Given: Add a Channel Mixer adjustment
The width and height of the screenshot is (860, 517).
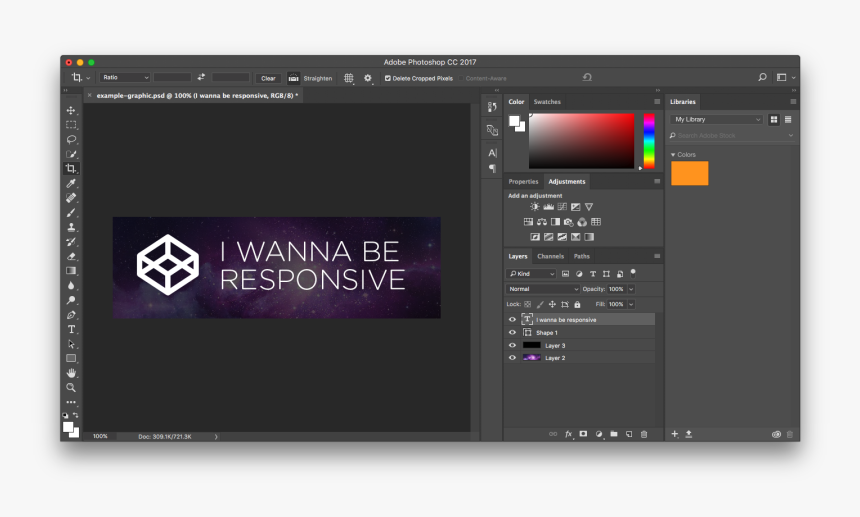Looking at the screenshot, I should (x=582, y=222).
